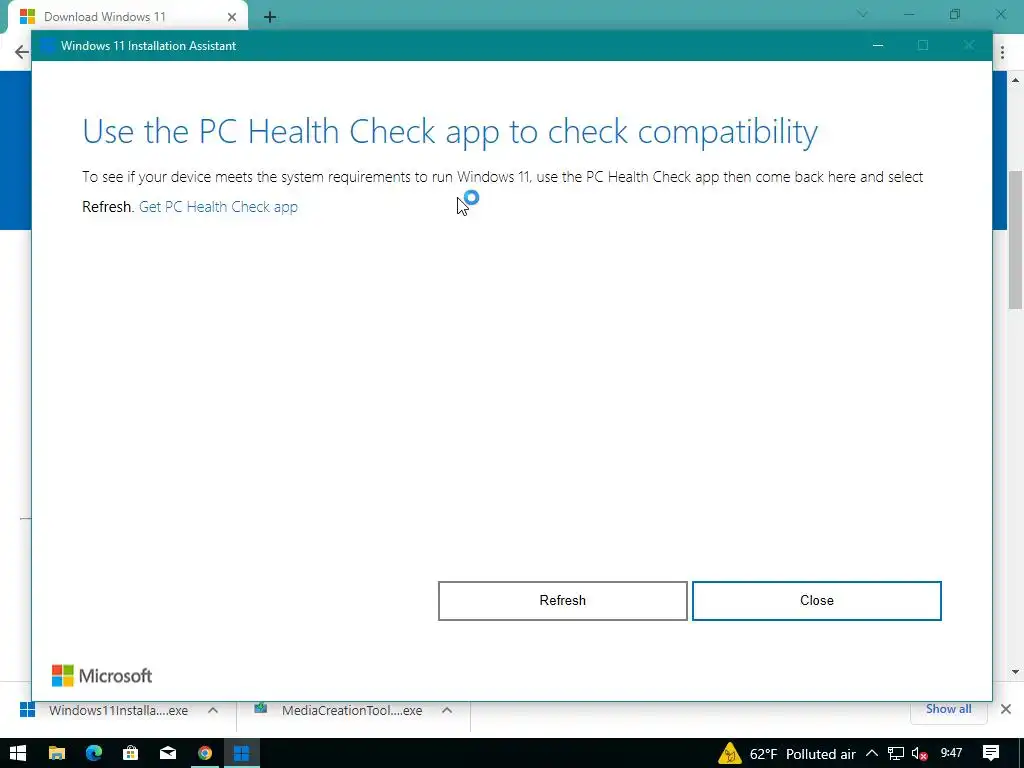This screenshot has height=768, width=1024.
Task: Open the weather air quality warning icon
Action: click(730, 753)
